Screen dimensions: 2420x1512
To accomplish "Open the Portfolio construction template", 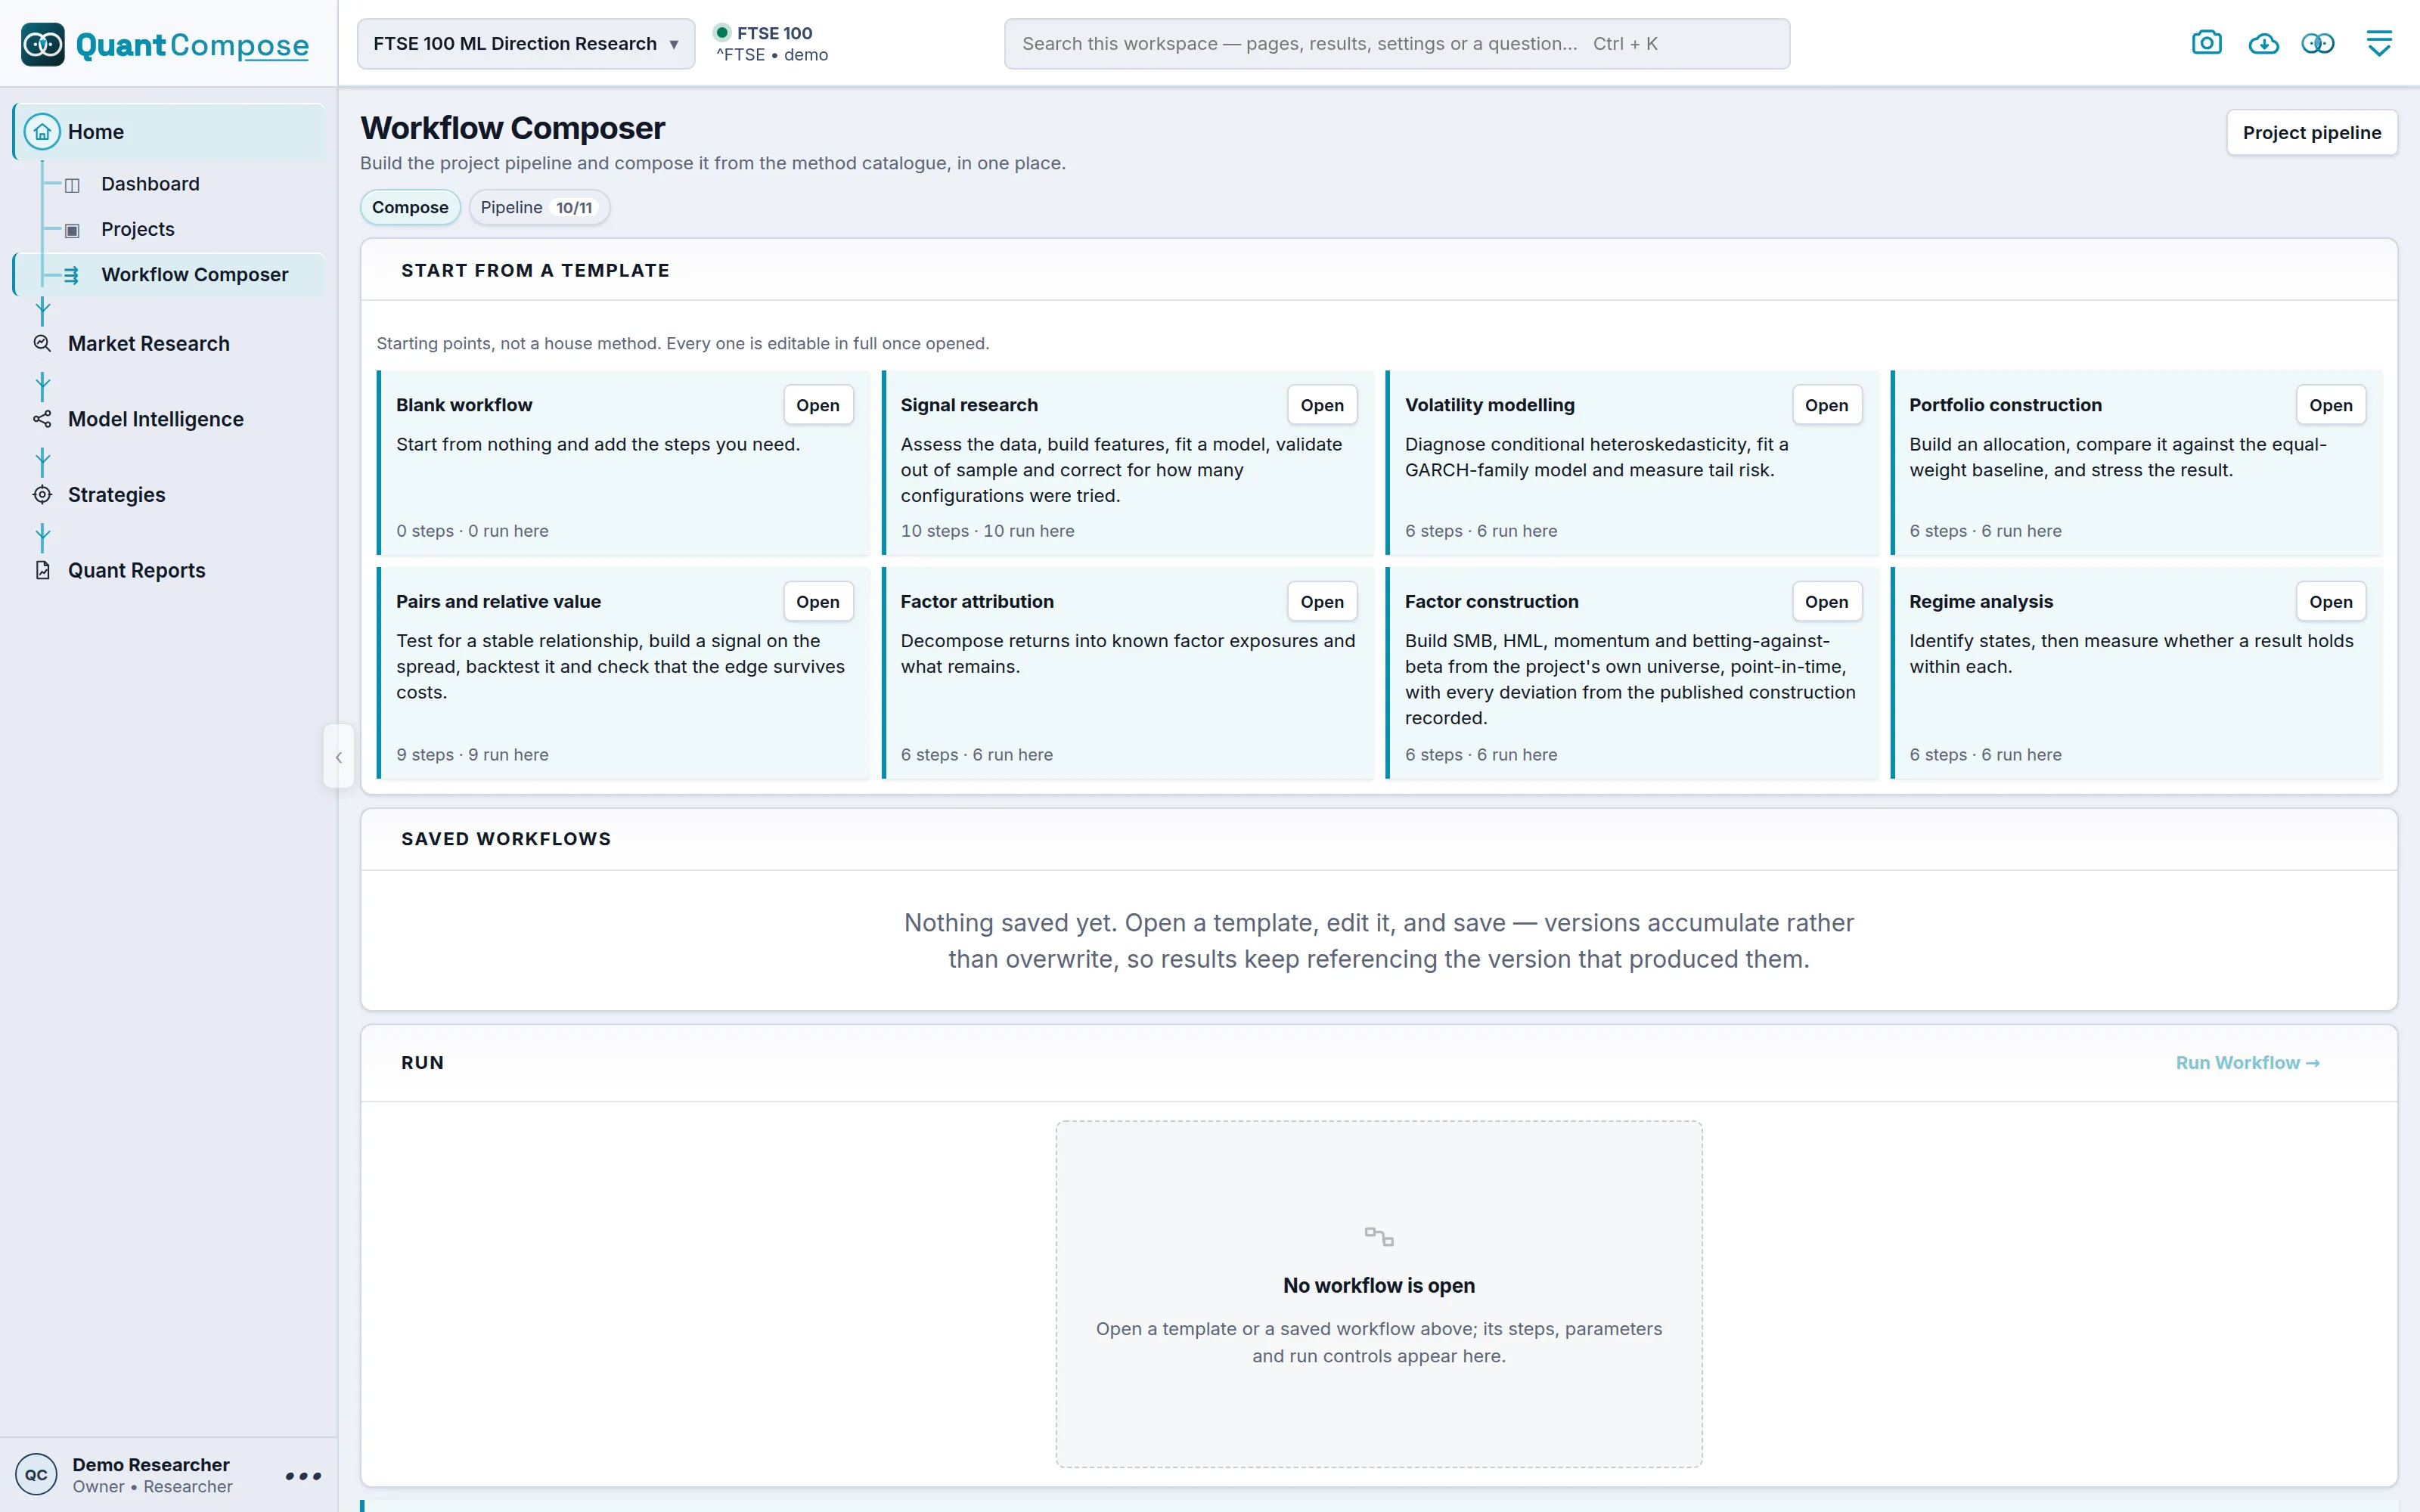I will click(x=2330, y=405).
